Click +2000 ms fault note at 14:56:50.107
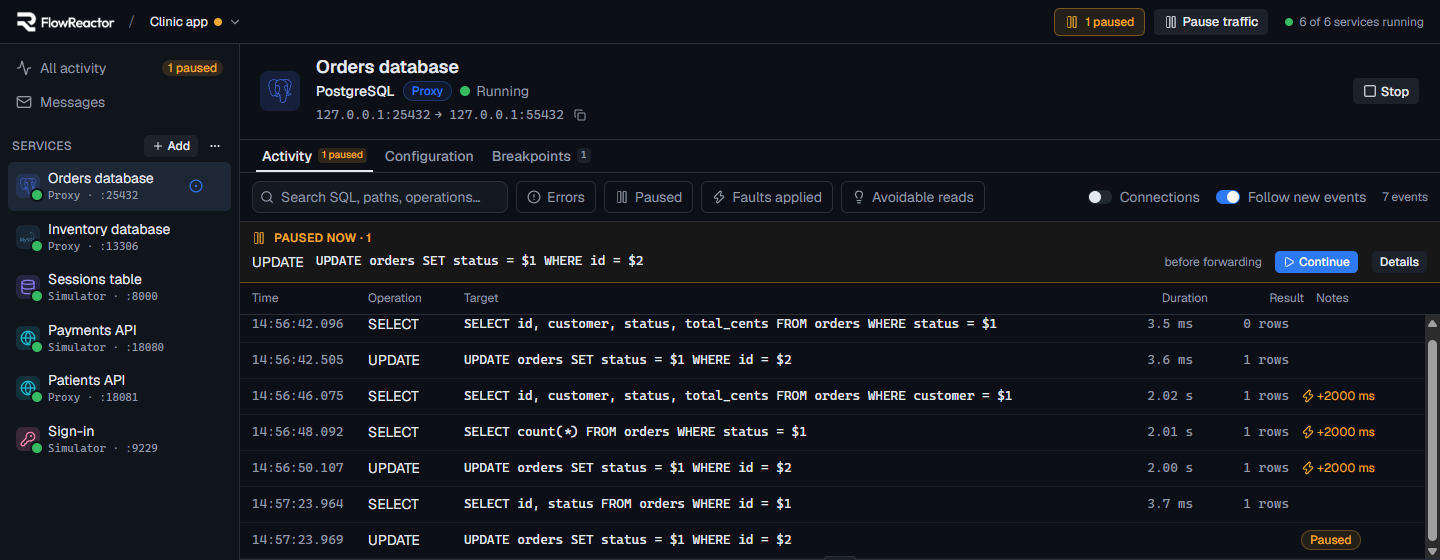 pyautogui.click(x=1338, y=468)
